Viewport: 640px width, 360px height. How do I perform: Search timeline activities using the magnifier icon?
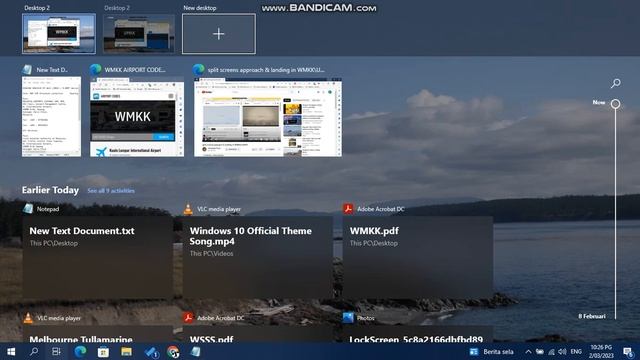click(x=615, y=83)
